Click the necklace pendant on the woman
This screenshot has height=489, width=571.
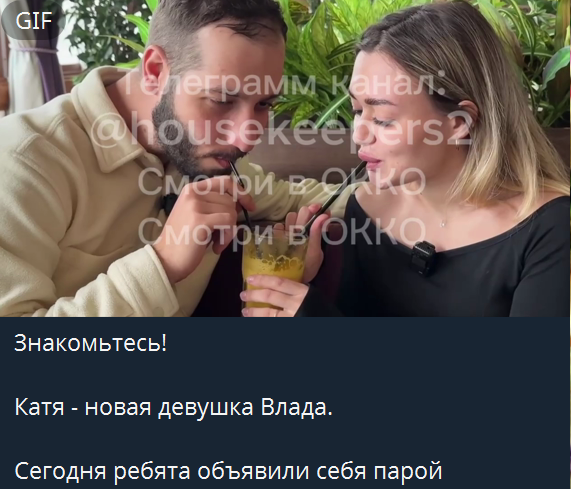[x=442, y=224]
